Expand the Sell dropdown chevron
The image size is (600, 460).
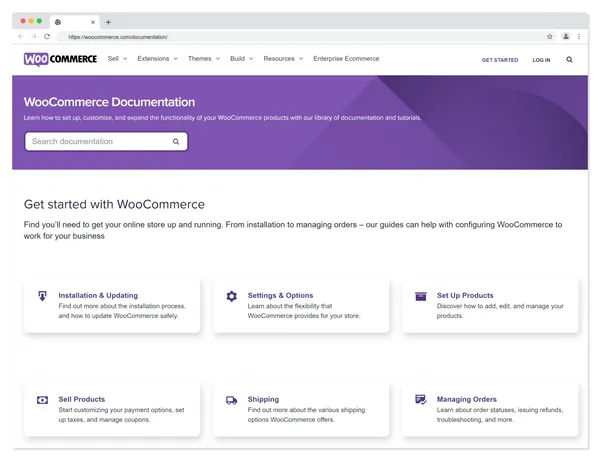point(125,59)
